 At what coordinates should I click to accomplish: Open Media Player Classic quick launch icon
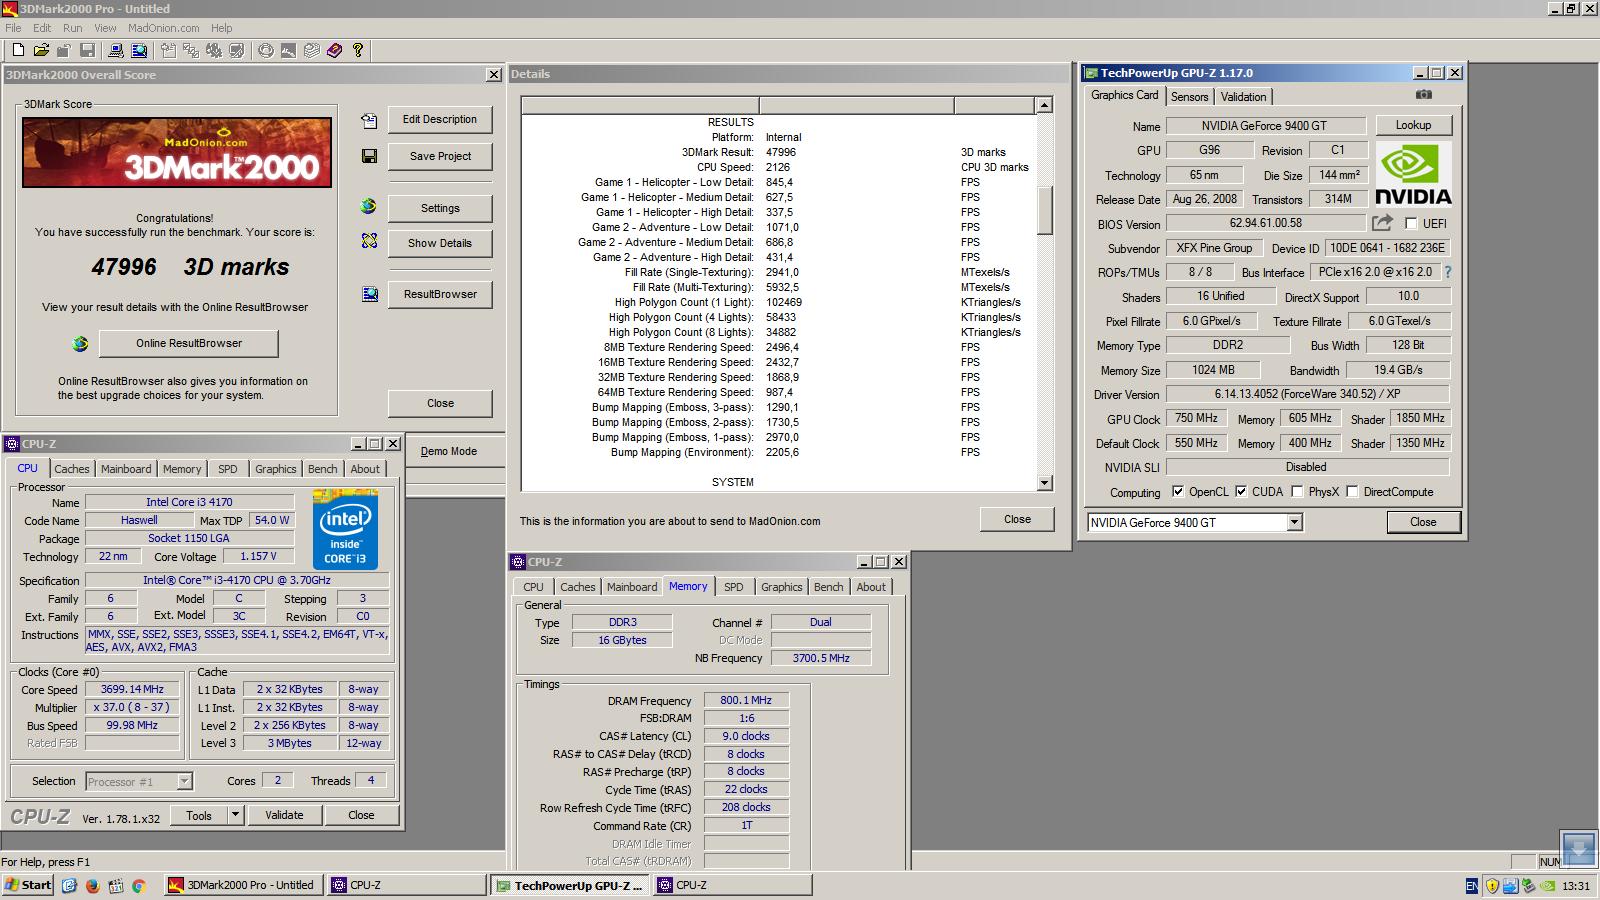click(x=116, y=885)
